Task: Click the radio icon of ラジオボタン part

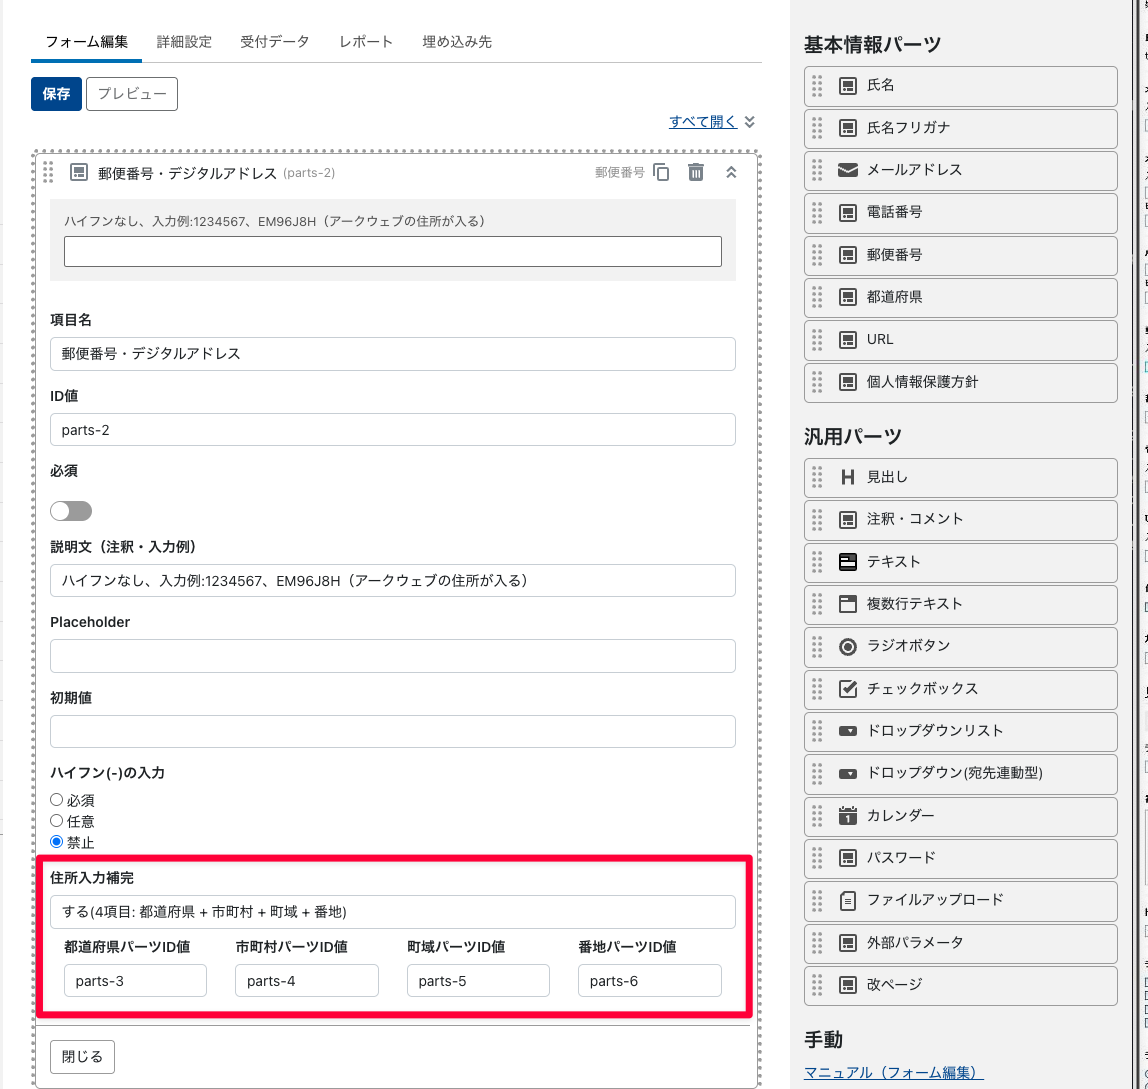Action: pyautogui.click(x=848, y=646)
